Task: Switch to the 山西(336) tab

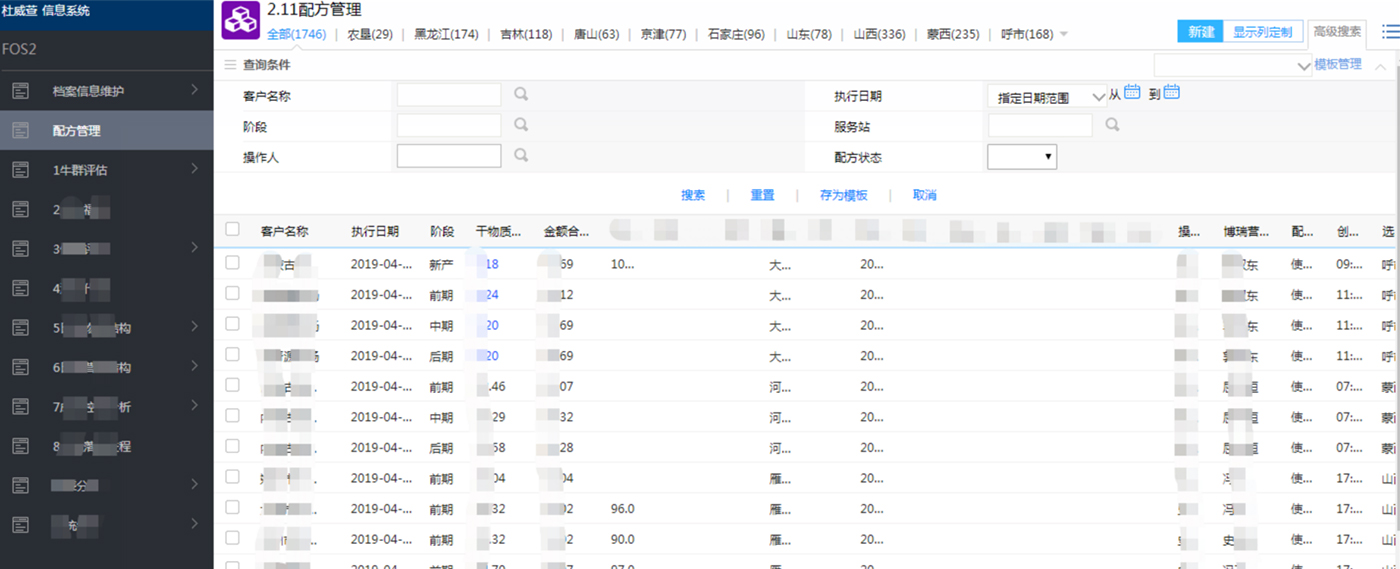Action: 879,34
